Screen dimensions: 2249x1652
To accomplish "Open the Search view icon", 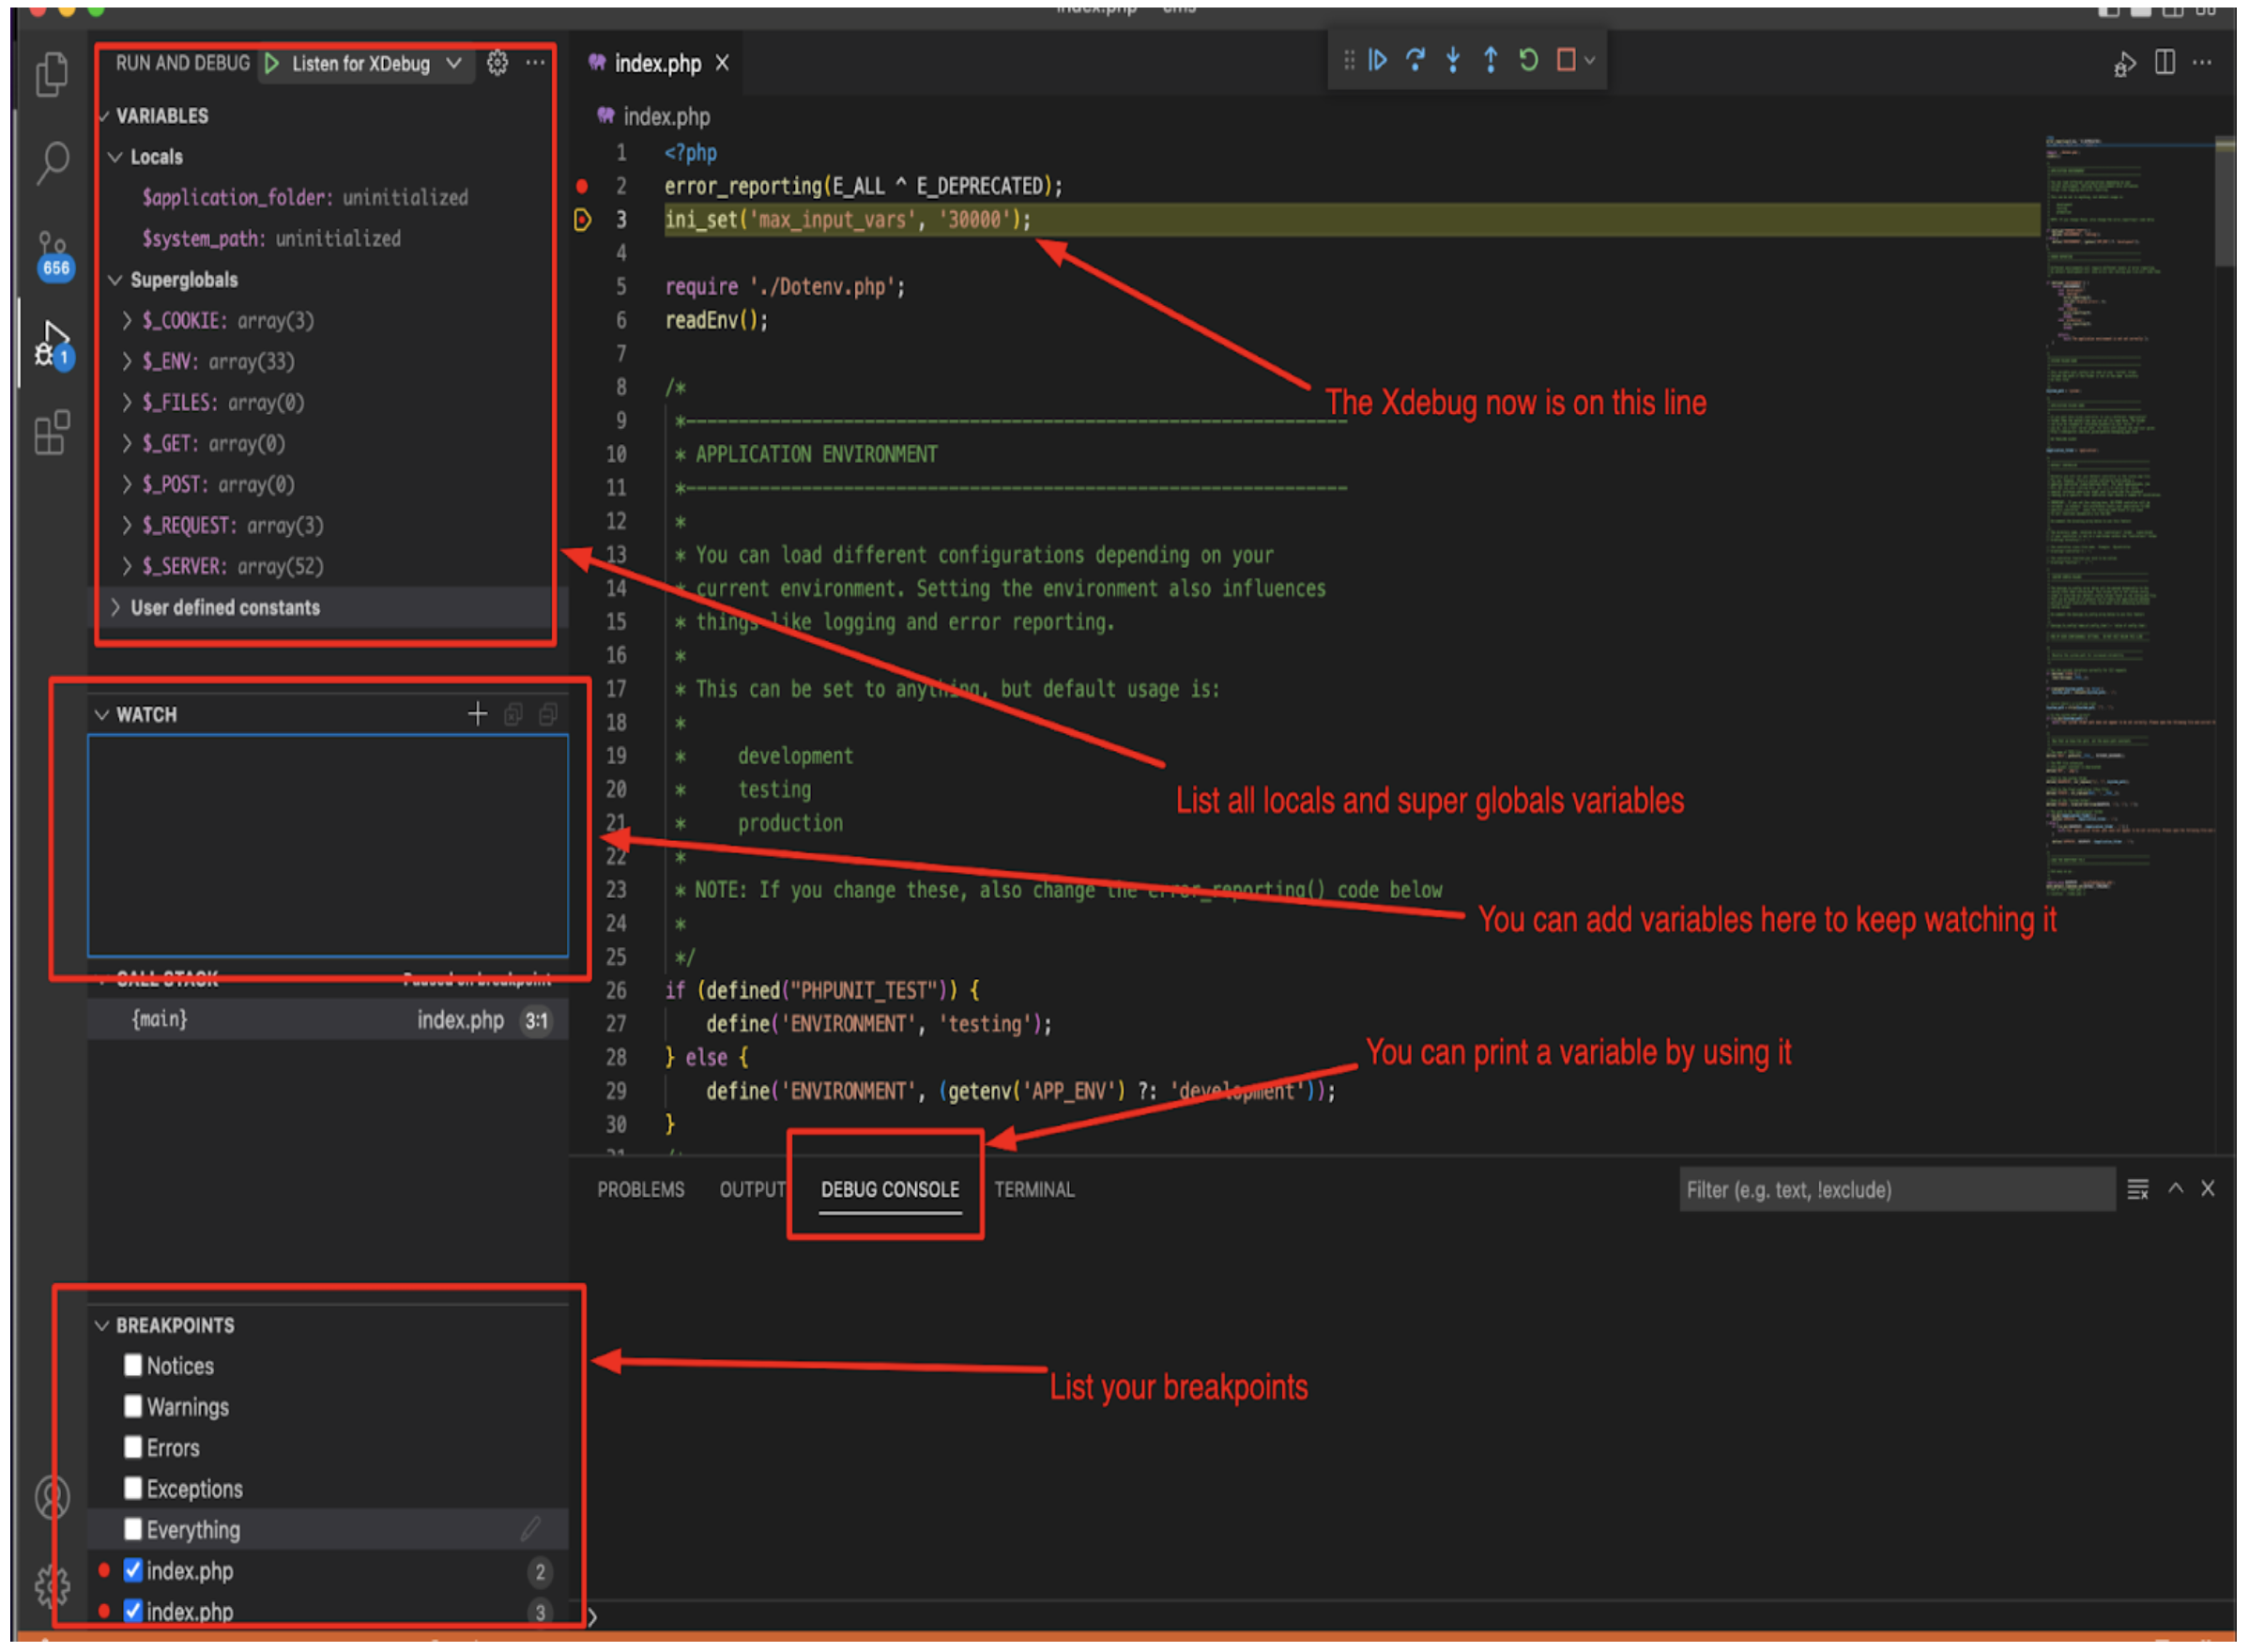I will (x=52, y=161).
